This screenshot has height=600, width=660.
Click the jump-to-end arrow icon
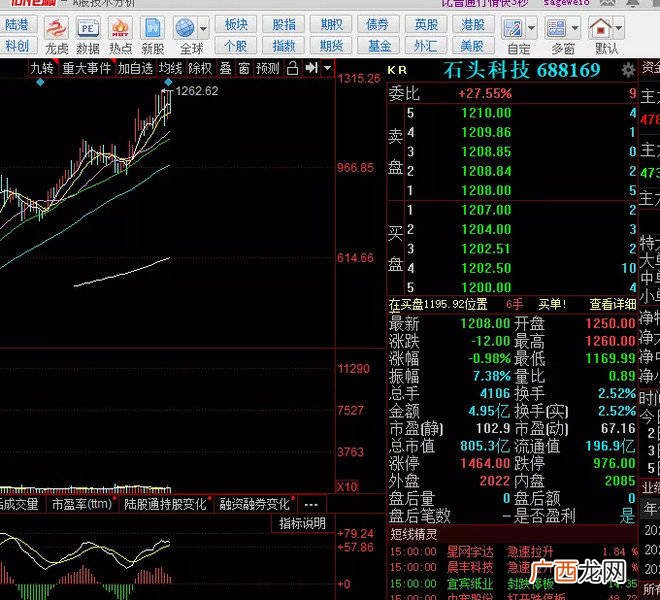click(x=311, y=68)
